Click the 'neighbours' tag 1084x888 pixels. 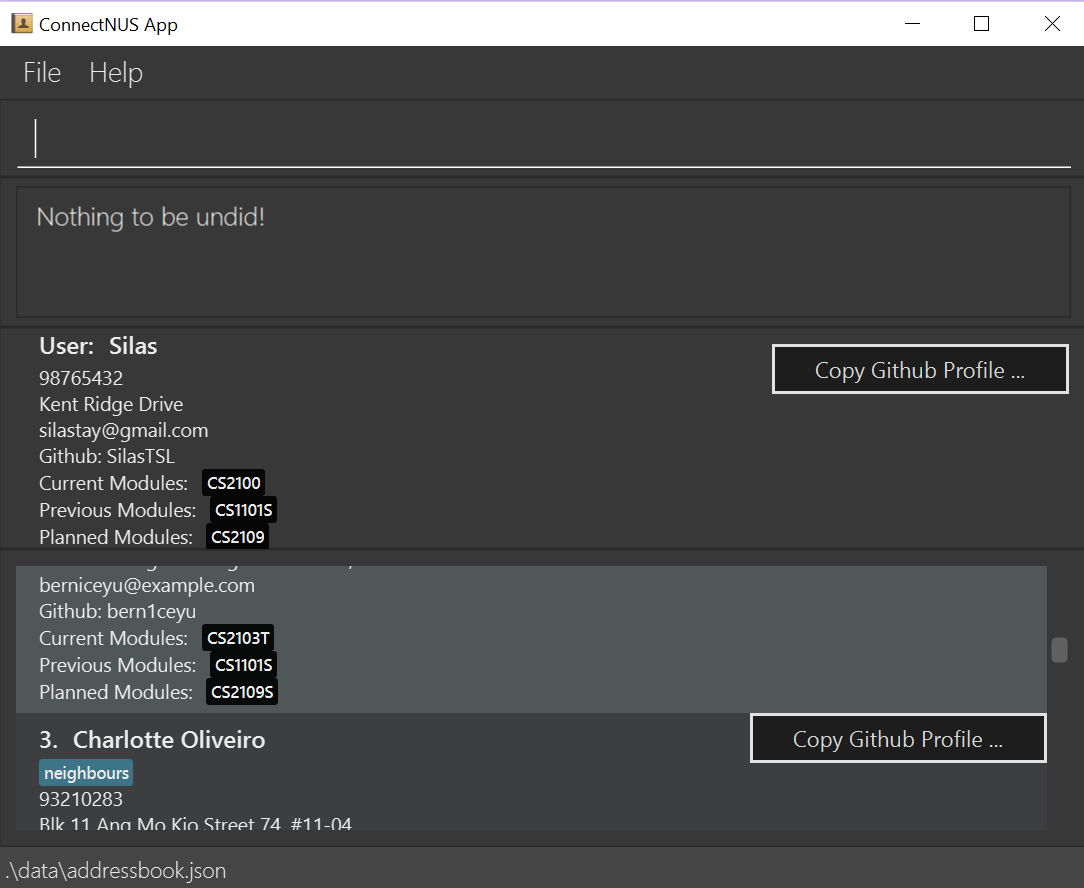[86, 773]
